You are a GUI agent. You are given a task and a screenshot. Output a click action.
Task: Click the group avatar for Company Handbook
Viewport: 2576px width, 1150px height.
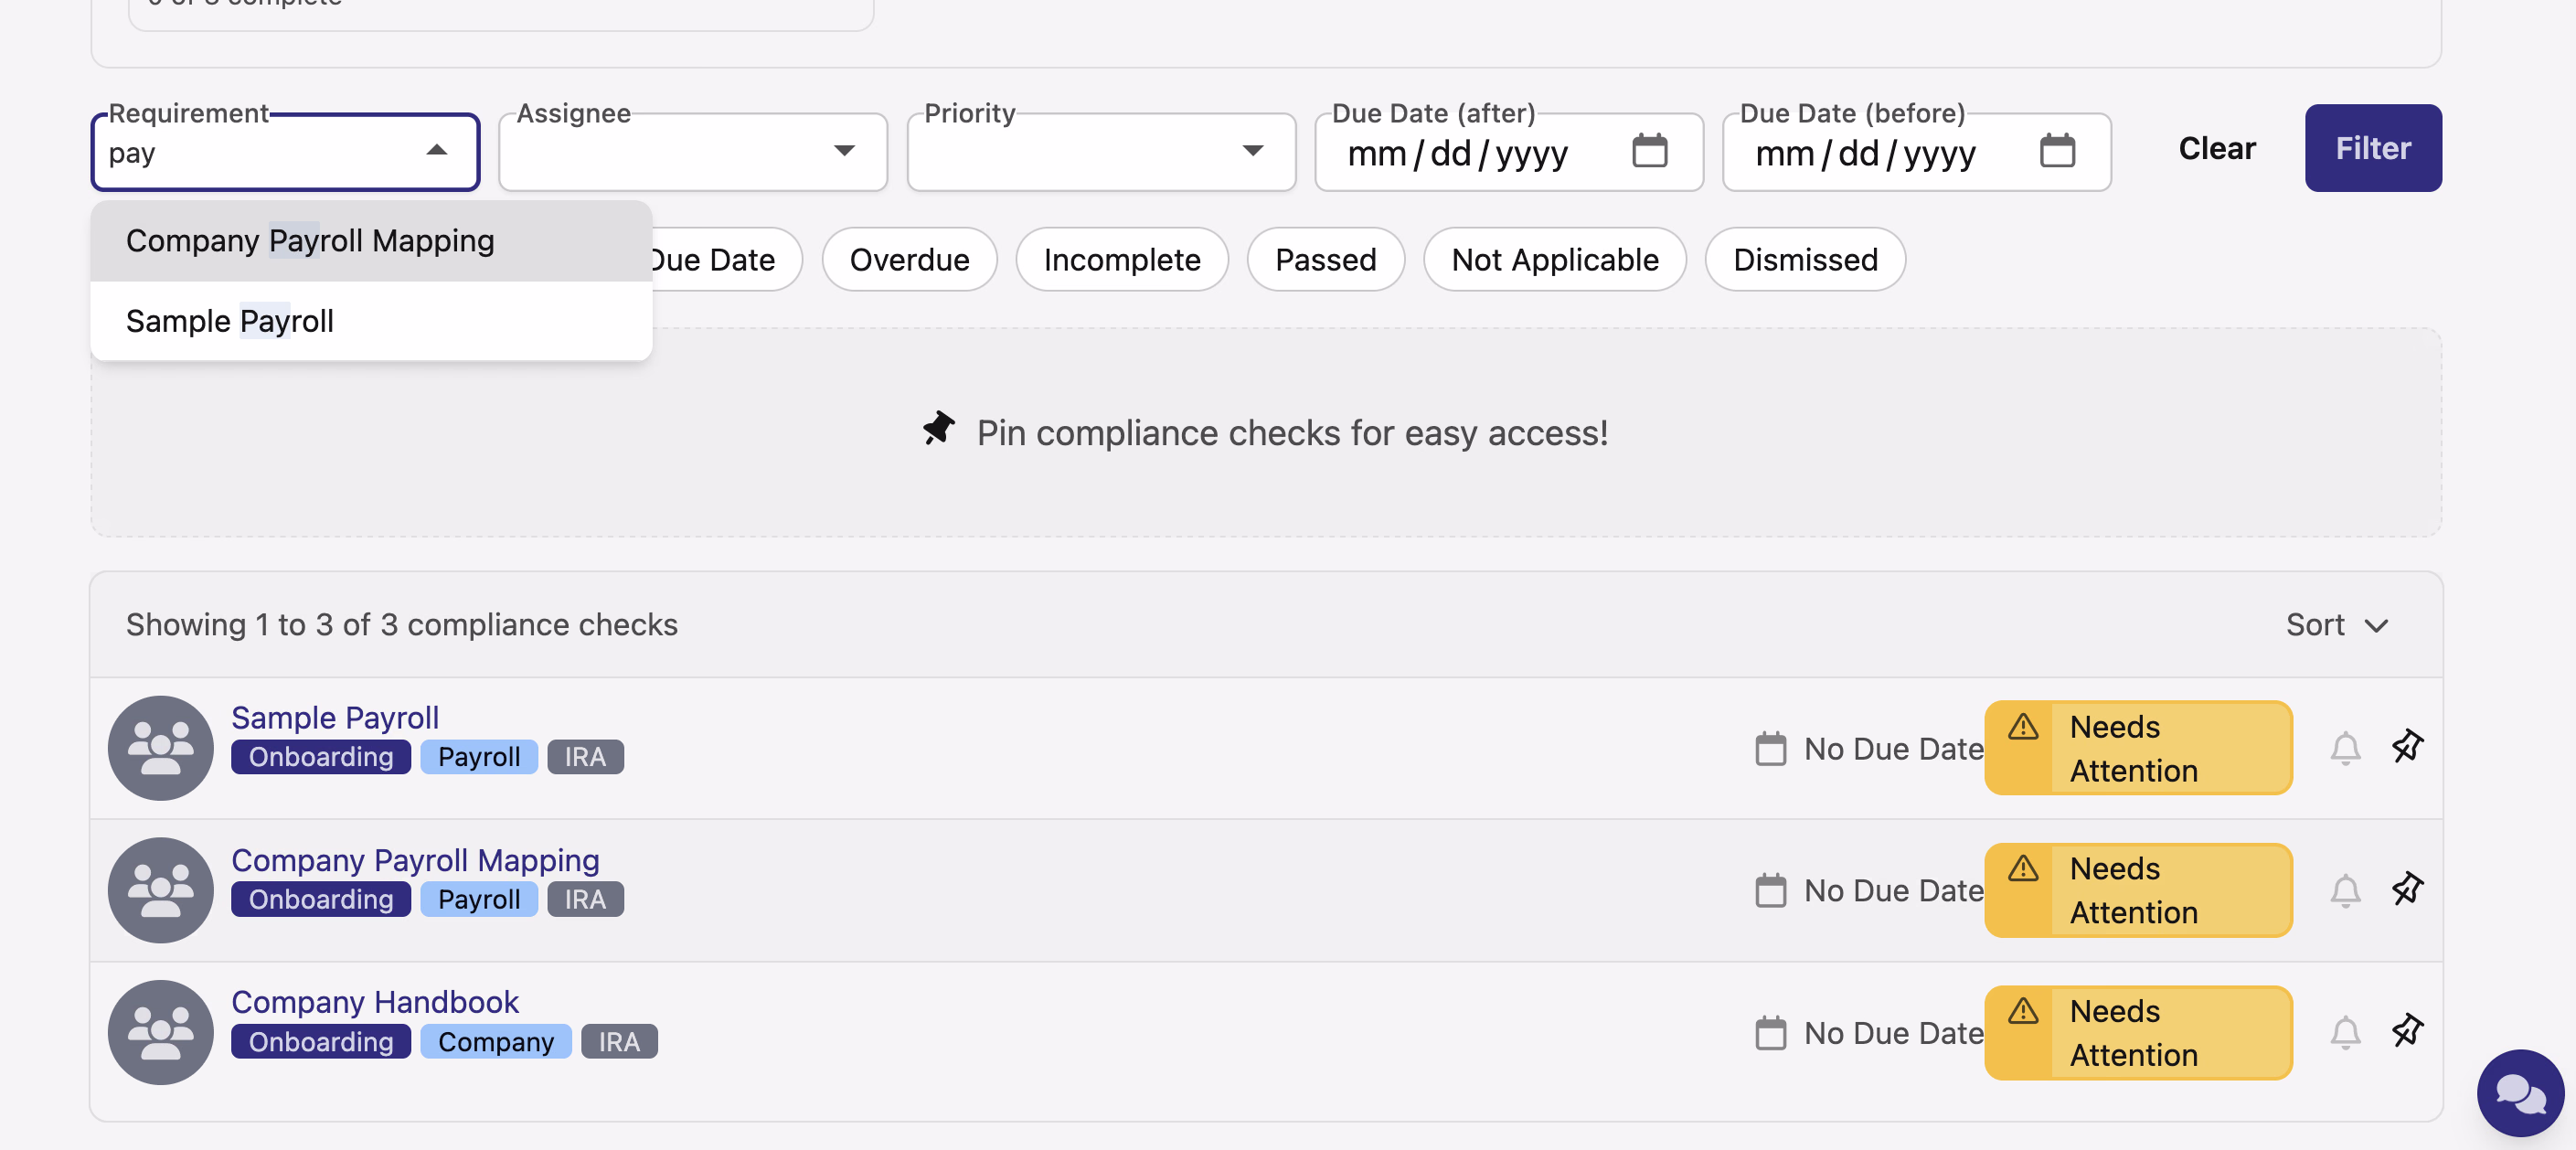[x=160, y=1032]
